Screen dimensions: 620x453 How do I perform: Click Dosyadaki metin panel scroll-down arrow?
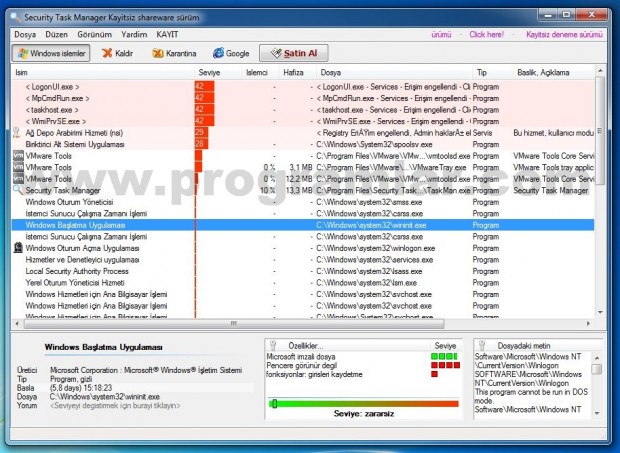point(597,413)
